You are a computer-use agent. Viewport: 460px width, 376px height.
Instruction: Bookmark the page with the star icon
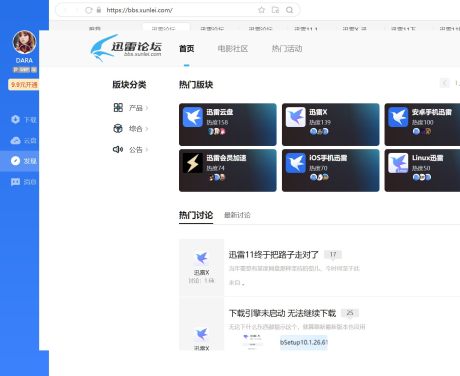click(x=262, y=10)
